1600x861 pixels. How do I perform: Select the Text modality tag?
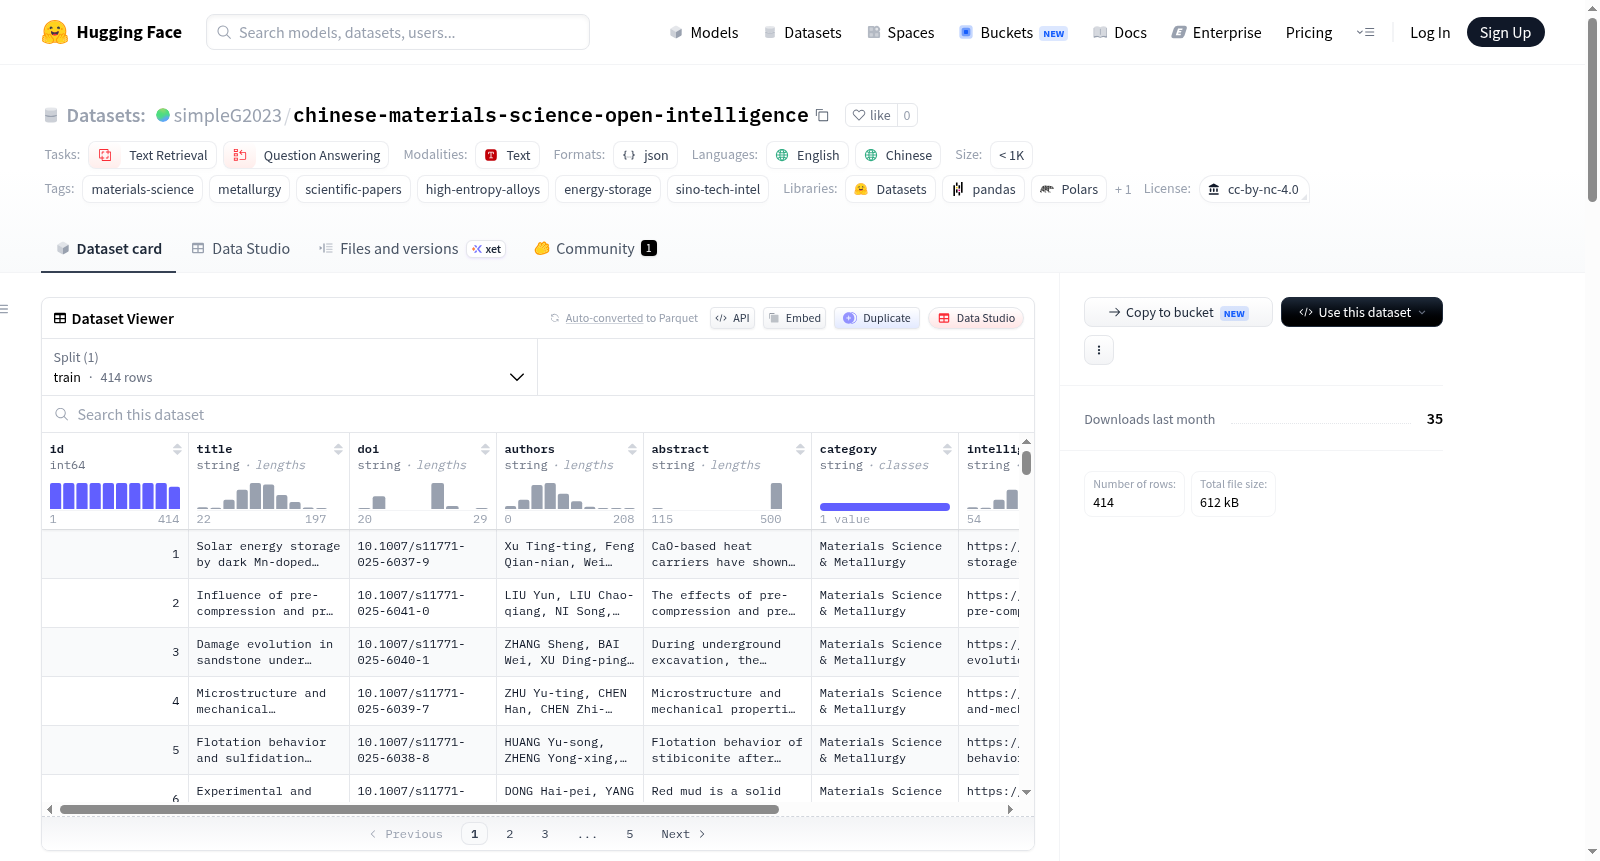(x=507, y=155)
